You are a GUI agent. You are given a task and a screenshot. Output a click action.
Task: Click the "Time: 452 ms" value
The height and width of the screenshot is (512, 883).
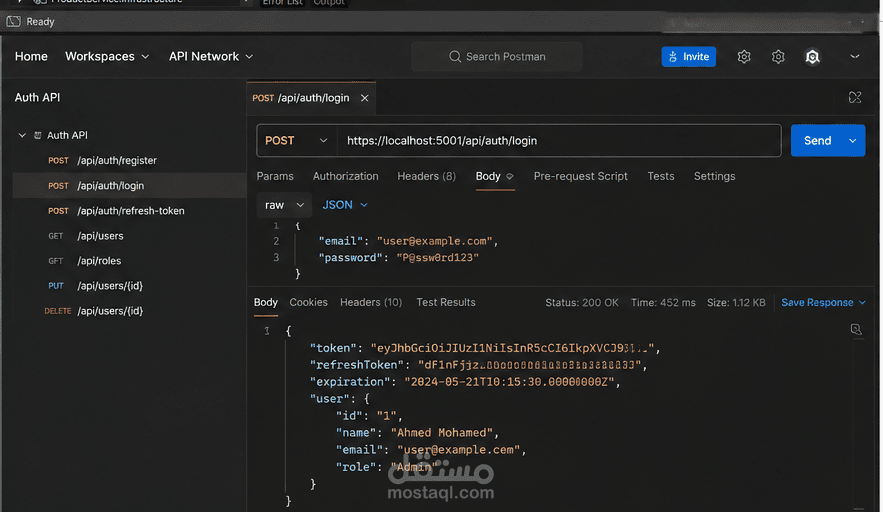(663, 302)
